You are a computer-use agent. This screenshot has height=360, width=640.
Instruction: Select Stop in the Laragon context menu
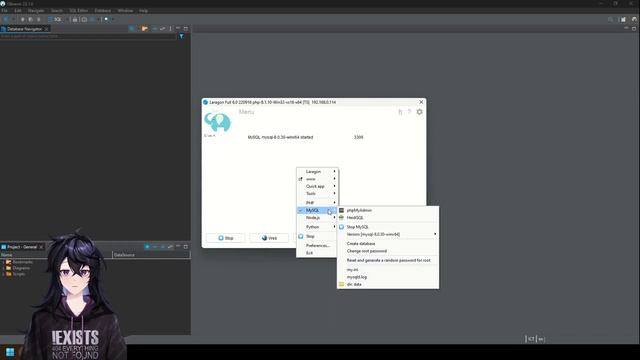point(317,236)
